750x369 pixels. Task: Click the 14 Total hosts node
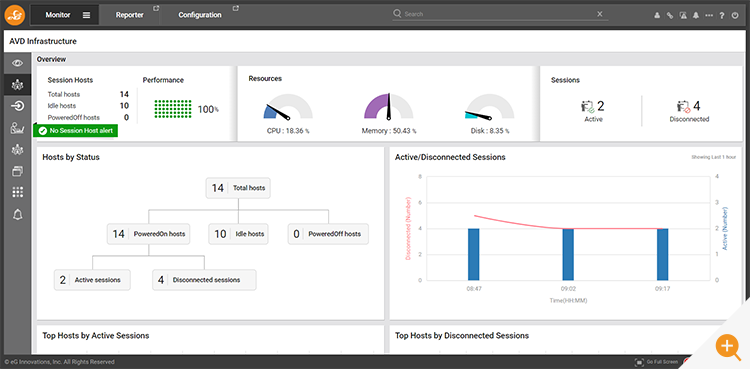(x=238, y=188)
